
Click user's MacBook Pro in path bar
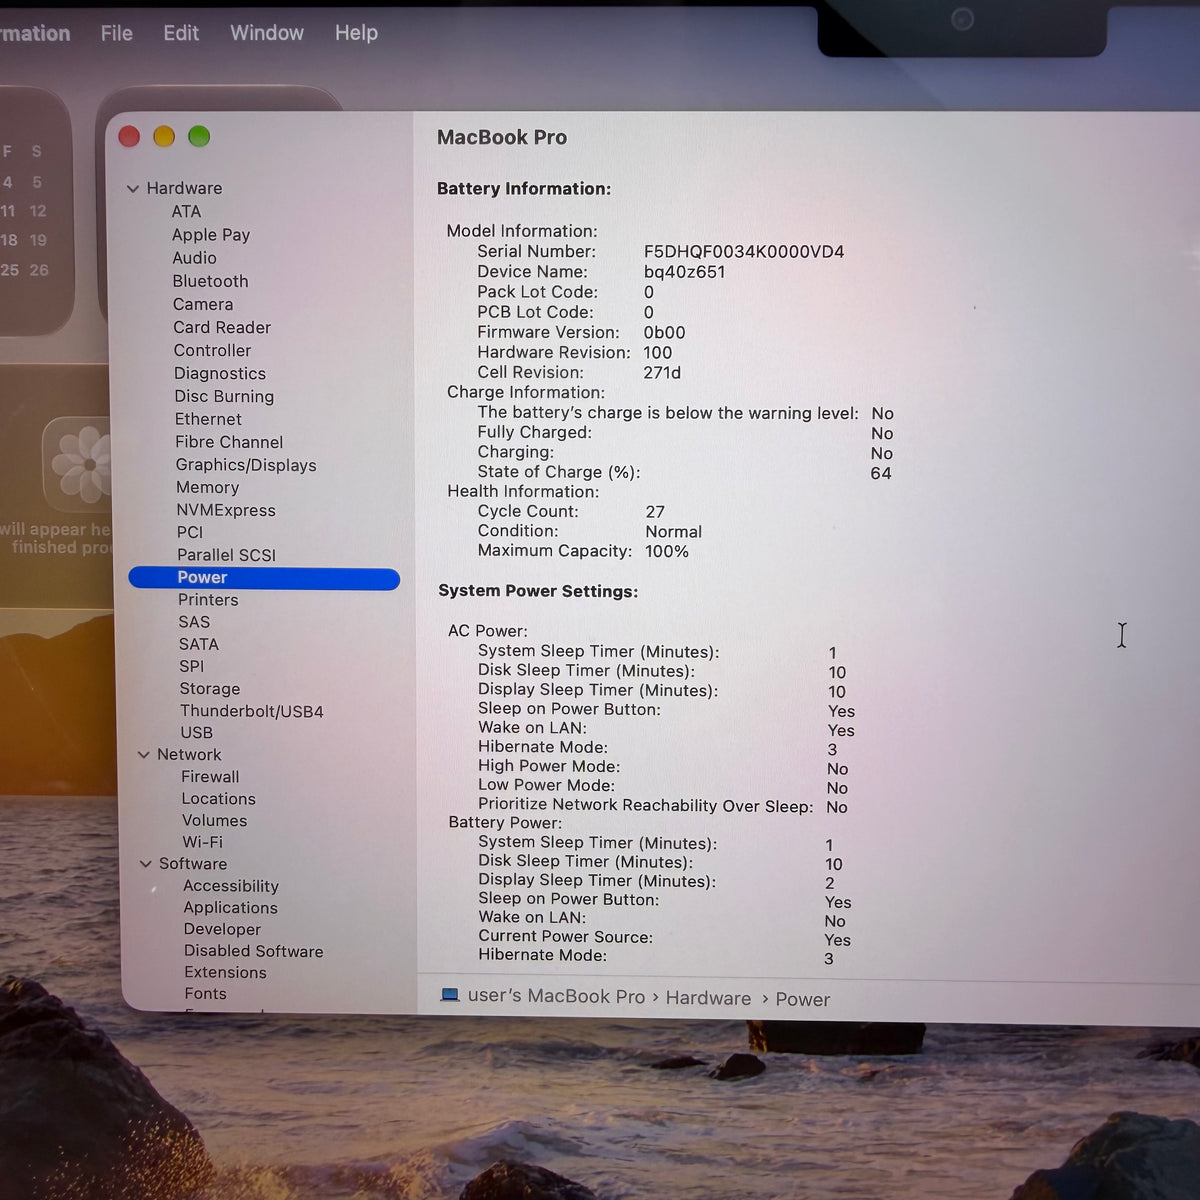(x=556, y=996)
